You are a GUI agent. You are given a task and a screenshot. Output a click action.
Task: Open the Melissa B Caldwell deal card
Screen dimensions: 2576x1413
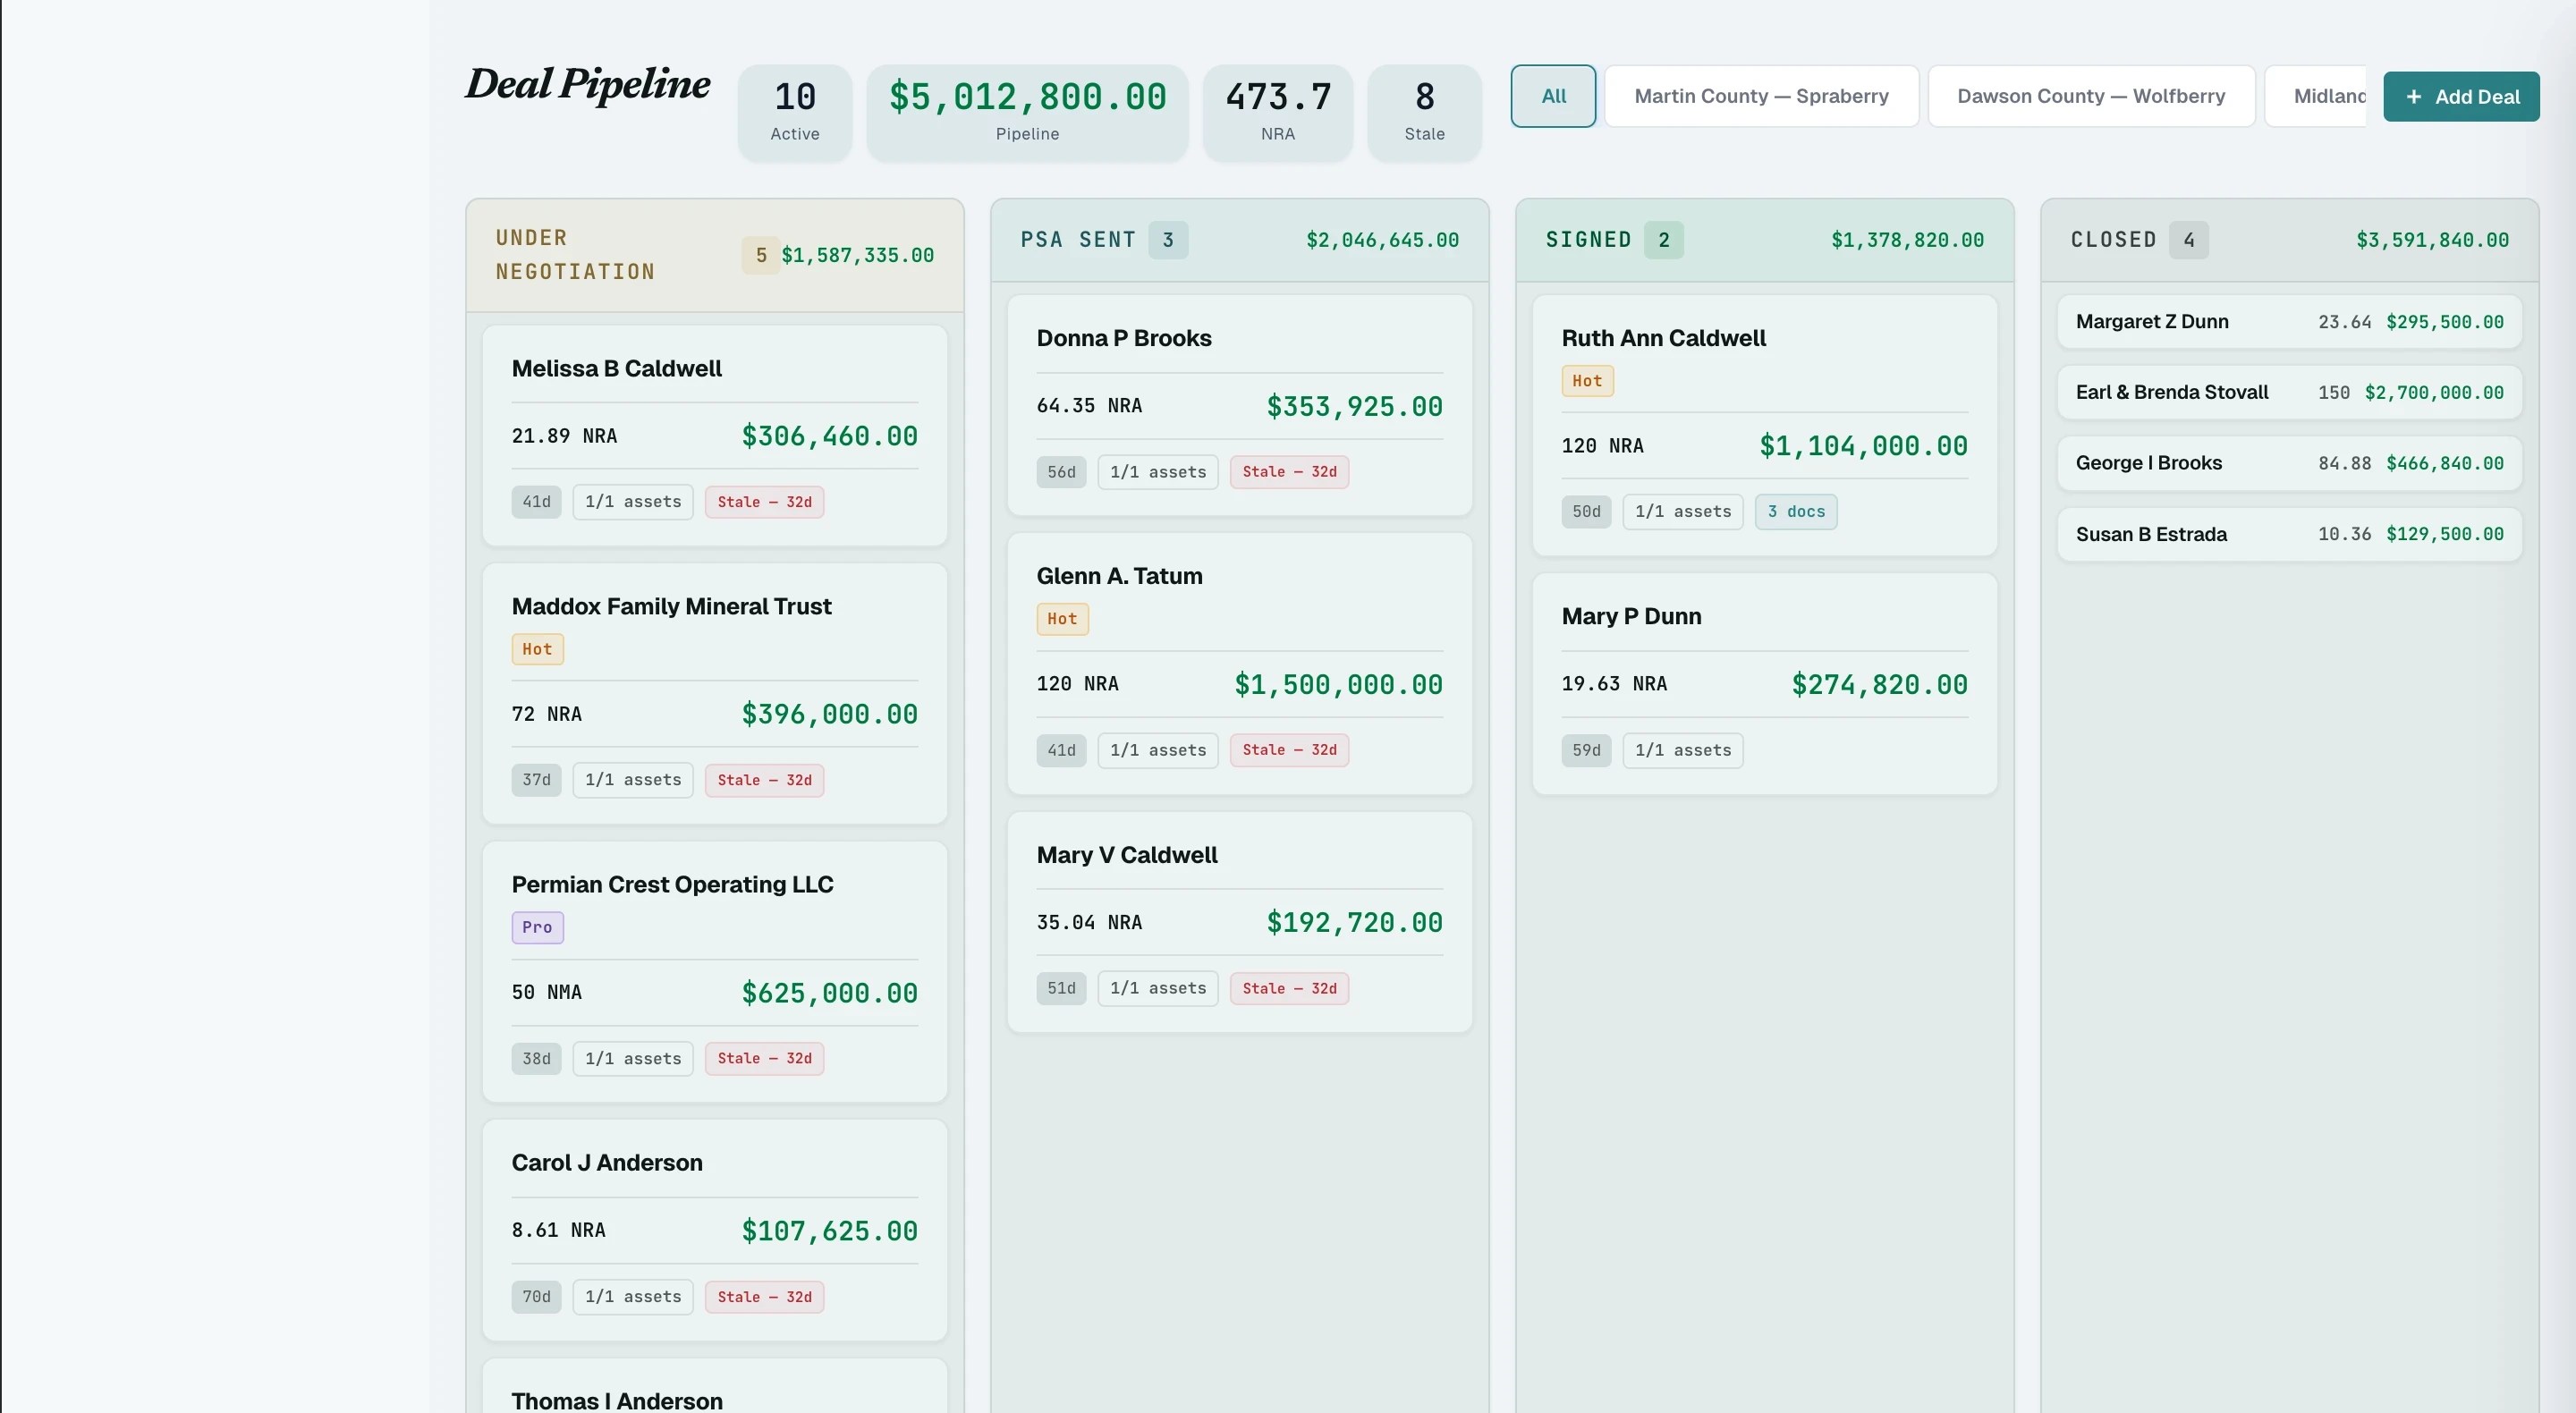pos(714,435)
